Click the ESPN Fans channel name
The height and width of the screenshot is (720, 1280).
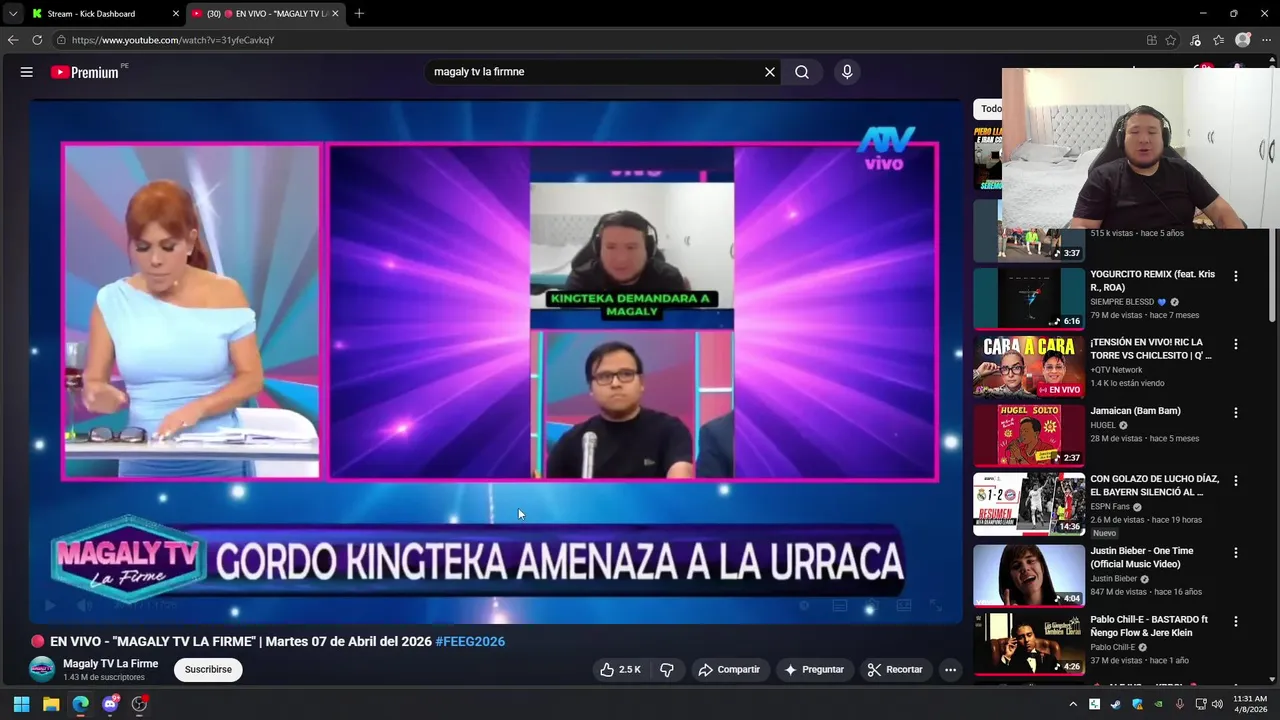click(x=1110, y=507)
